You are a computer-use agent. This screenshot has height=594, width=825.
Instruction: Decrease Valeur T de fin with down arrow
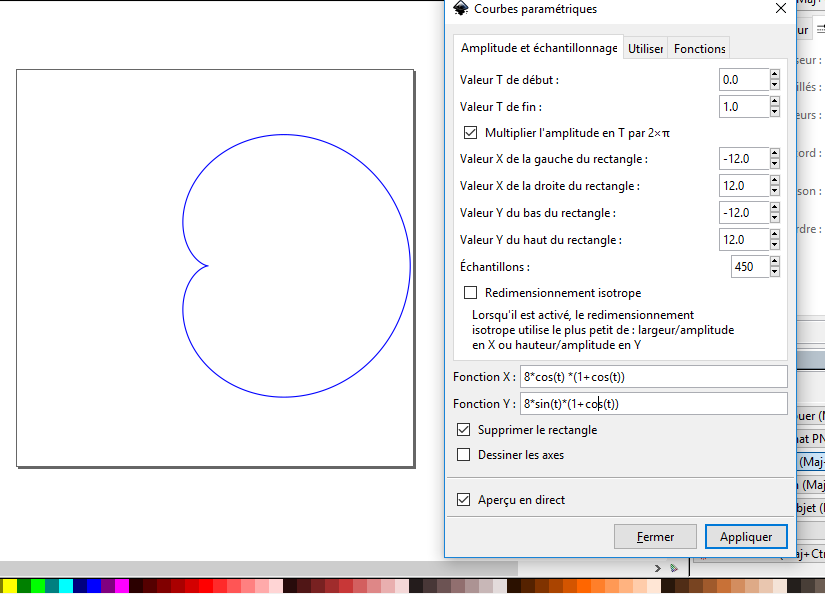coord(774,112)
